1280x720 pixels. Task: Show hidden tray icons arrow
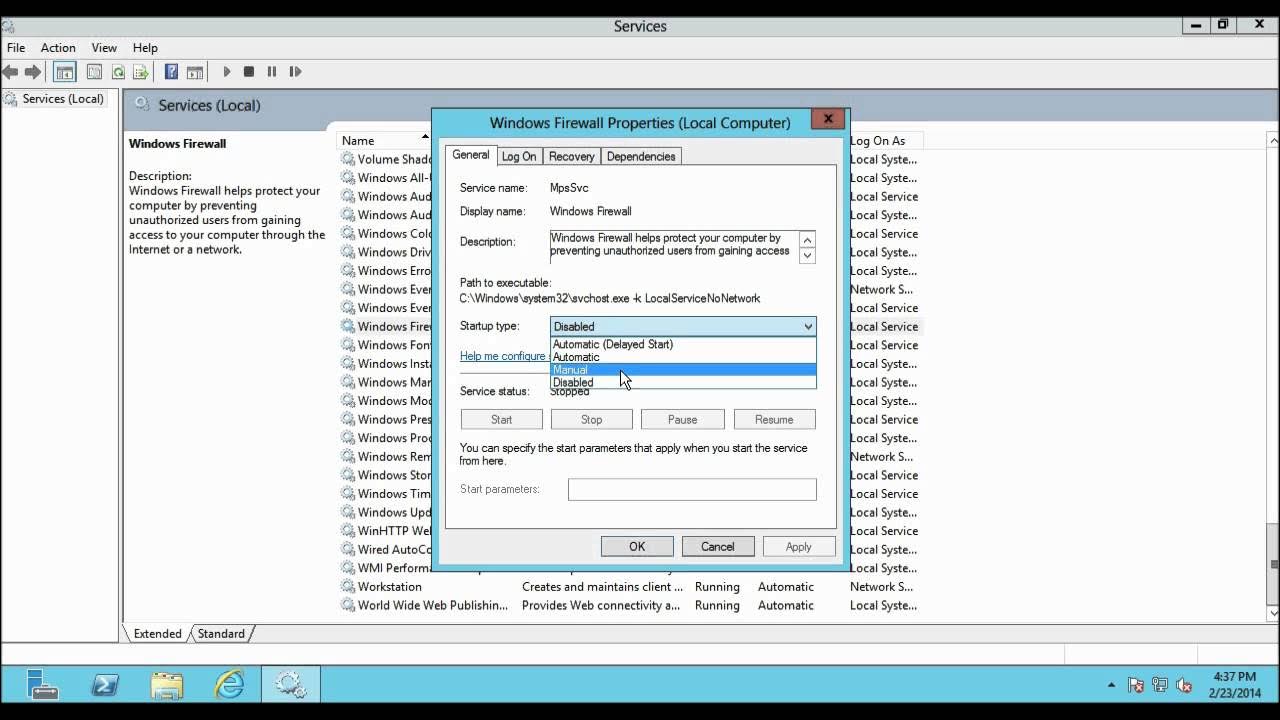(1112, 685)
